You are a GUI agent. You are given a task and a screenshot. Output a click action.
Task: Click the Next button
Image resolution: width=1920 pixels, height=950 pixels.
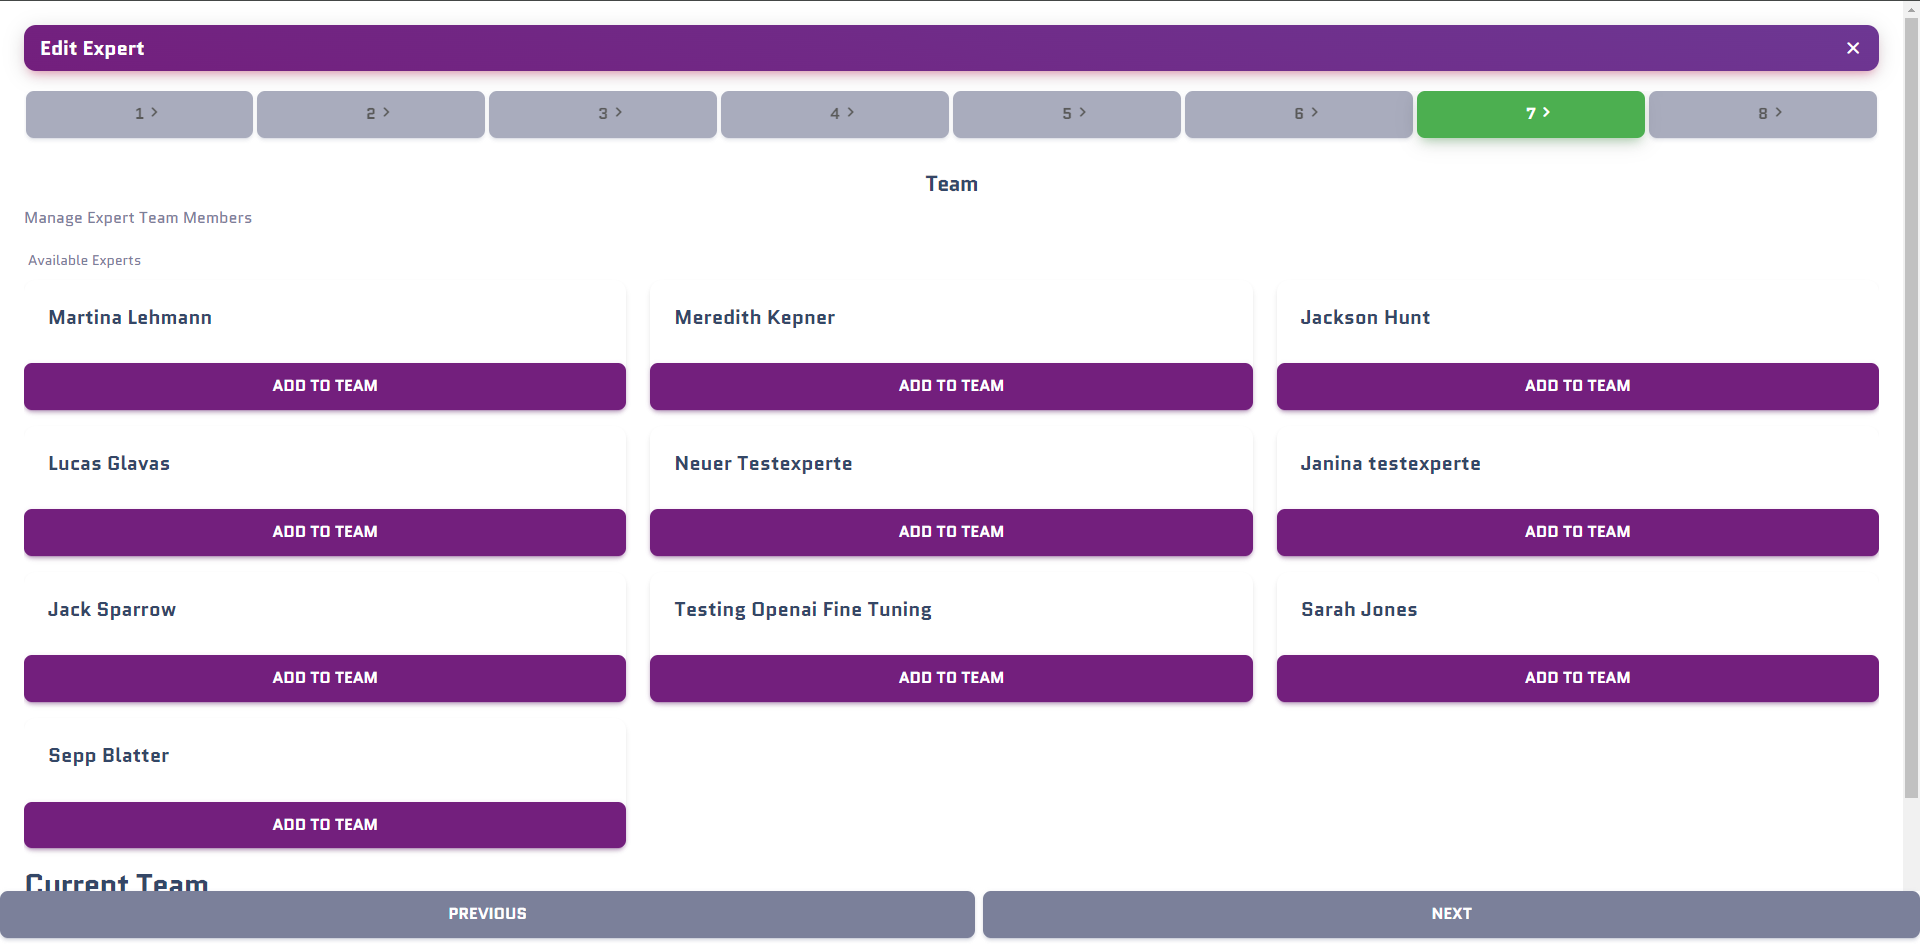(x=1451, y=914)
